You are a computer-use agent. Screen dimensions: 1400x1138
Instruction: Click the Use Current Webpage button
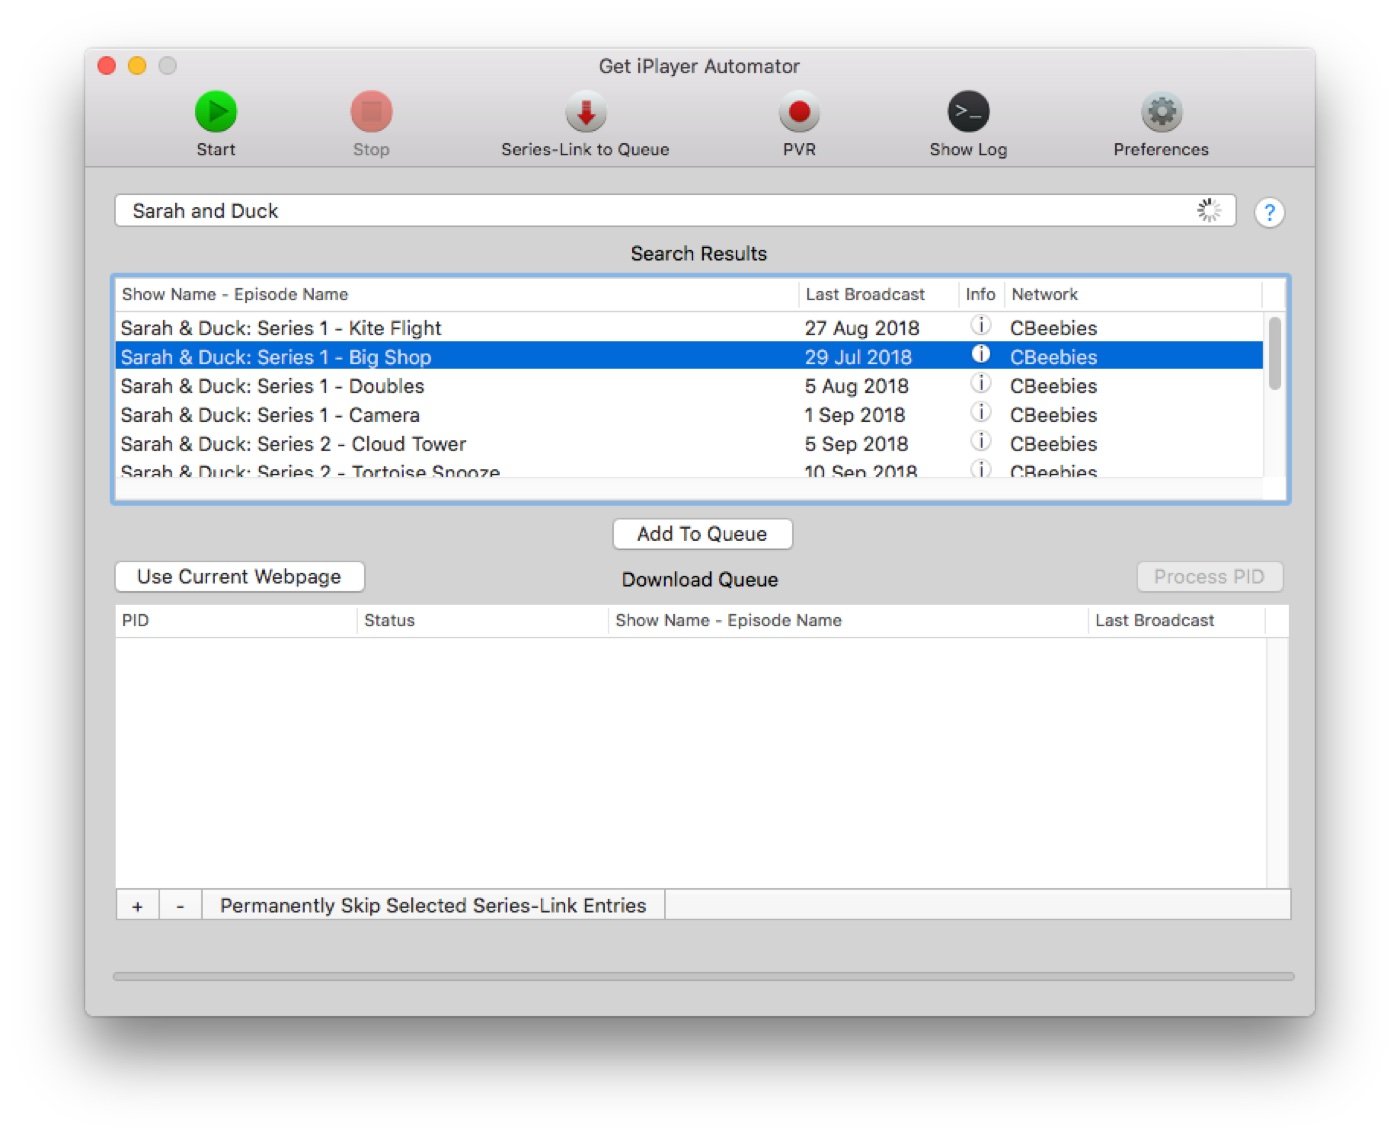tap(238, 576)
